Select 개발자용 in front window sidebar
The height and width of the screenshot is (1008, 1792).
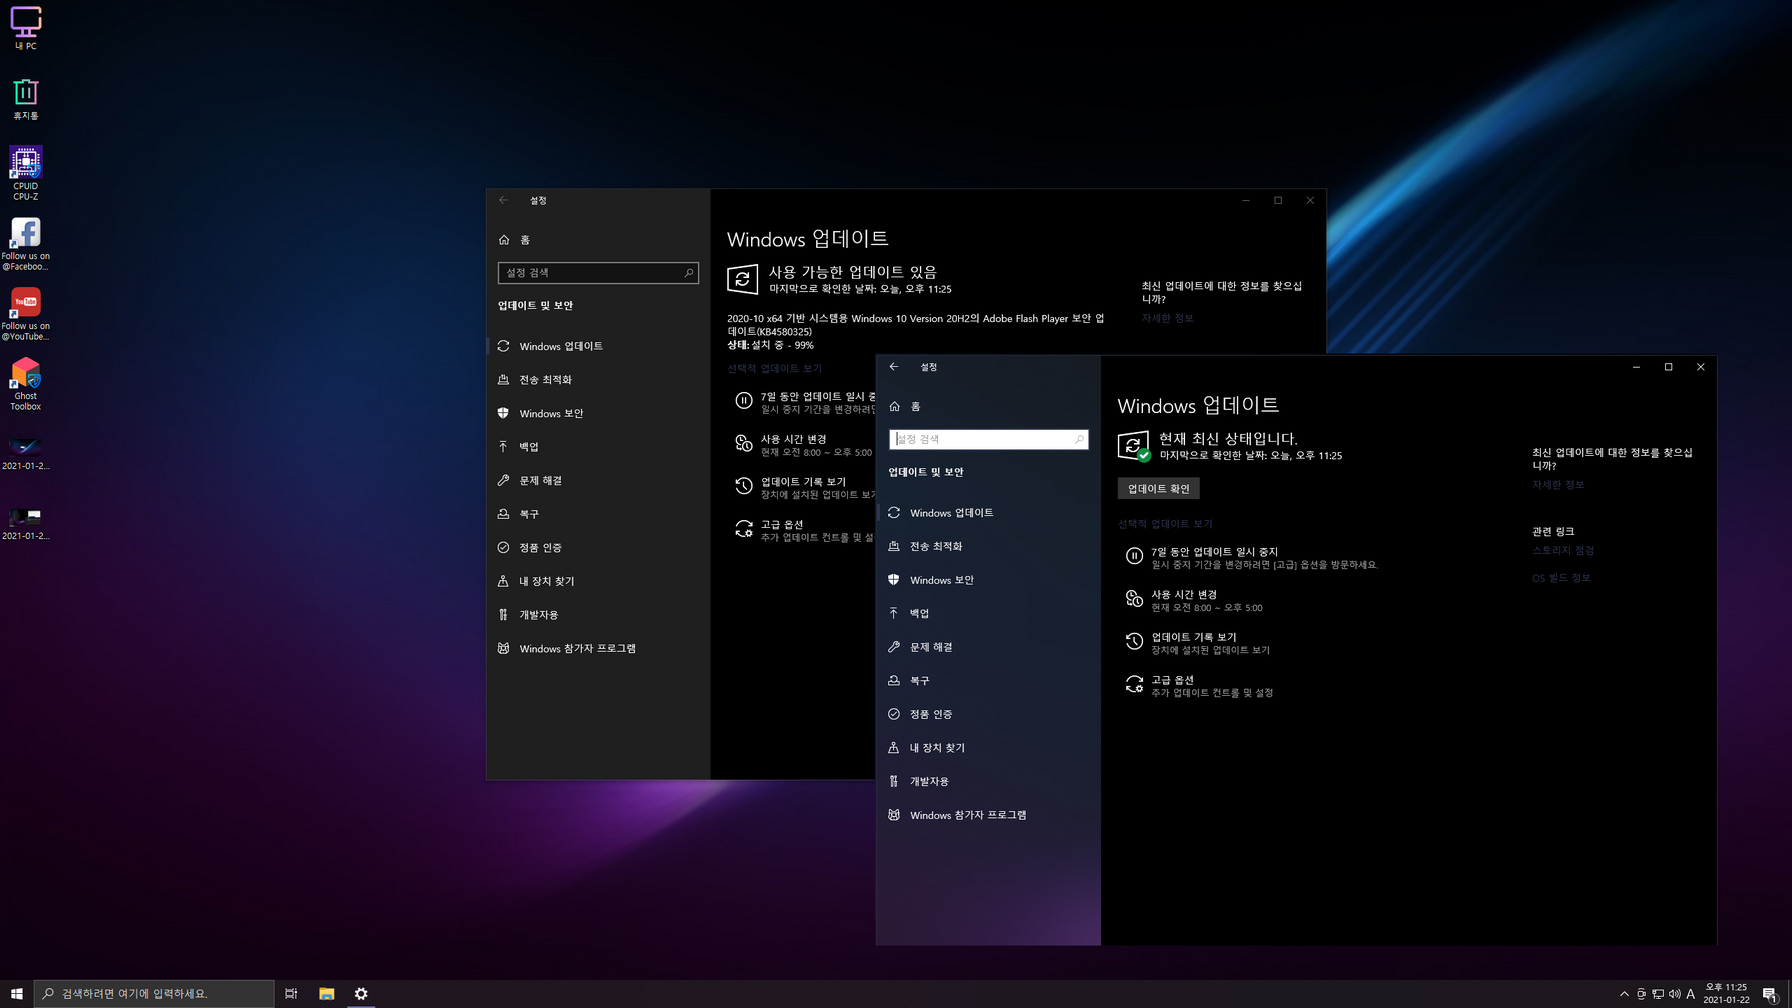pos(988,781)
